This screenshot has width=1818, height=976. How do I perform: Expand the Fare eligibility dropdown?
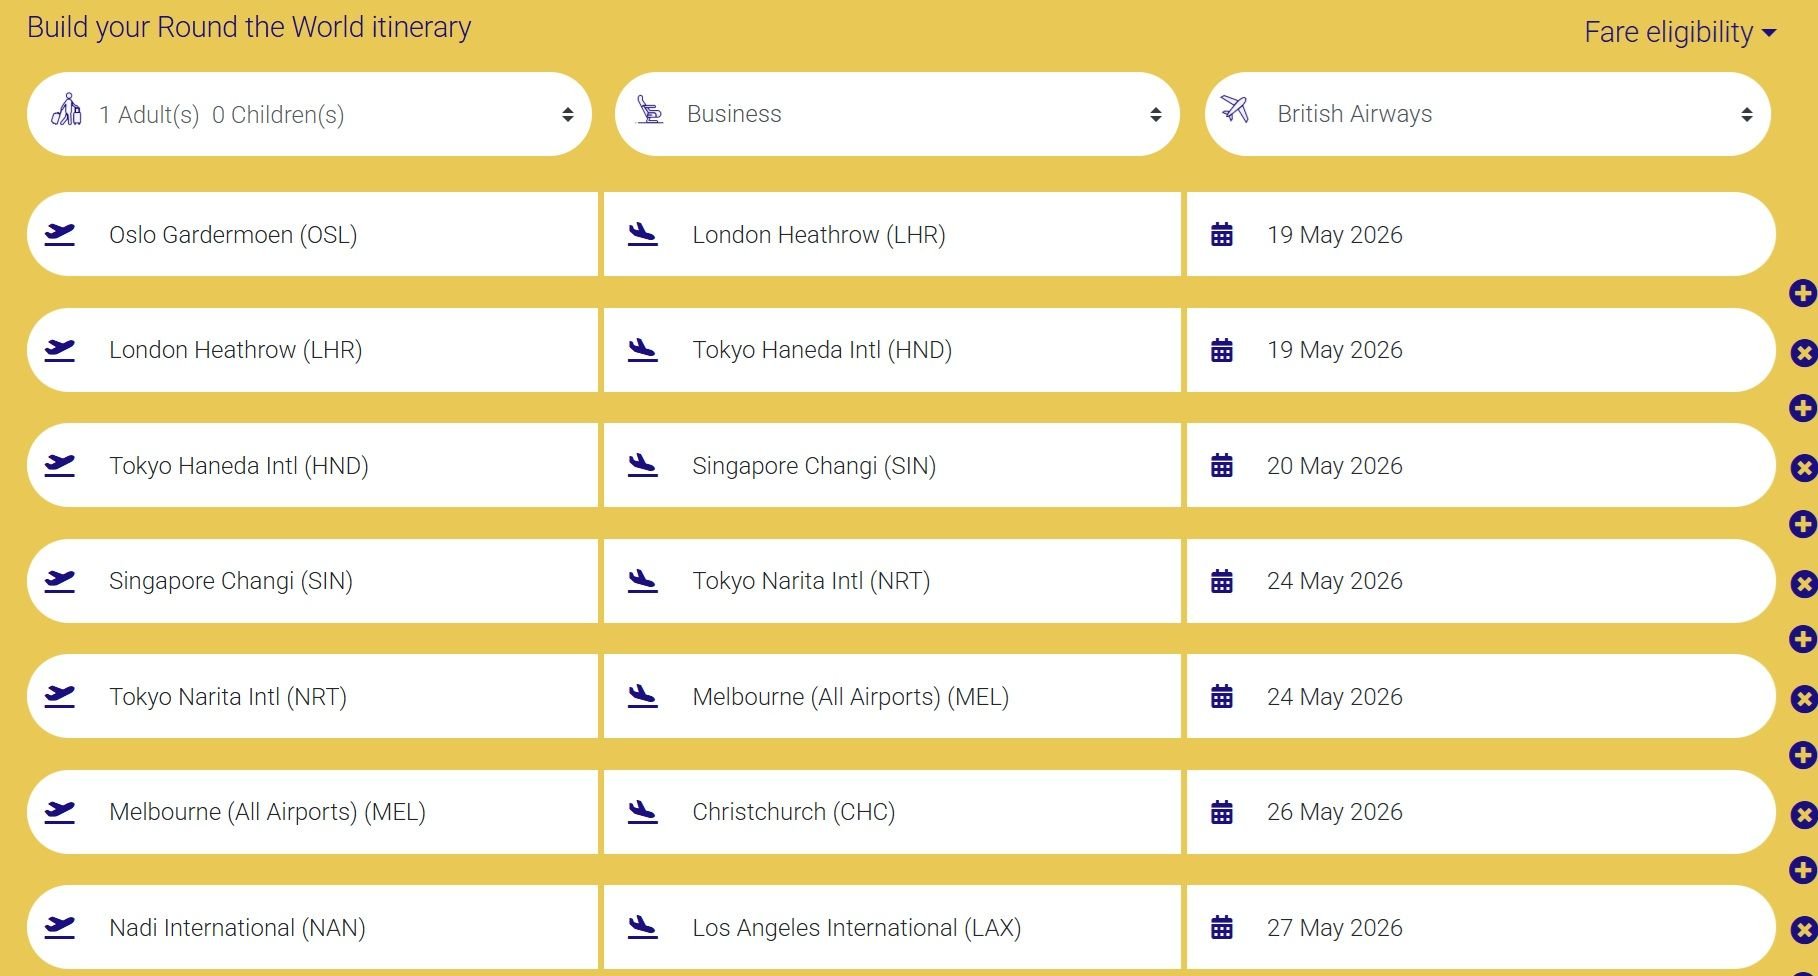(1680, 31)
